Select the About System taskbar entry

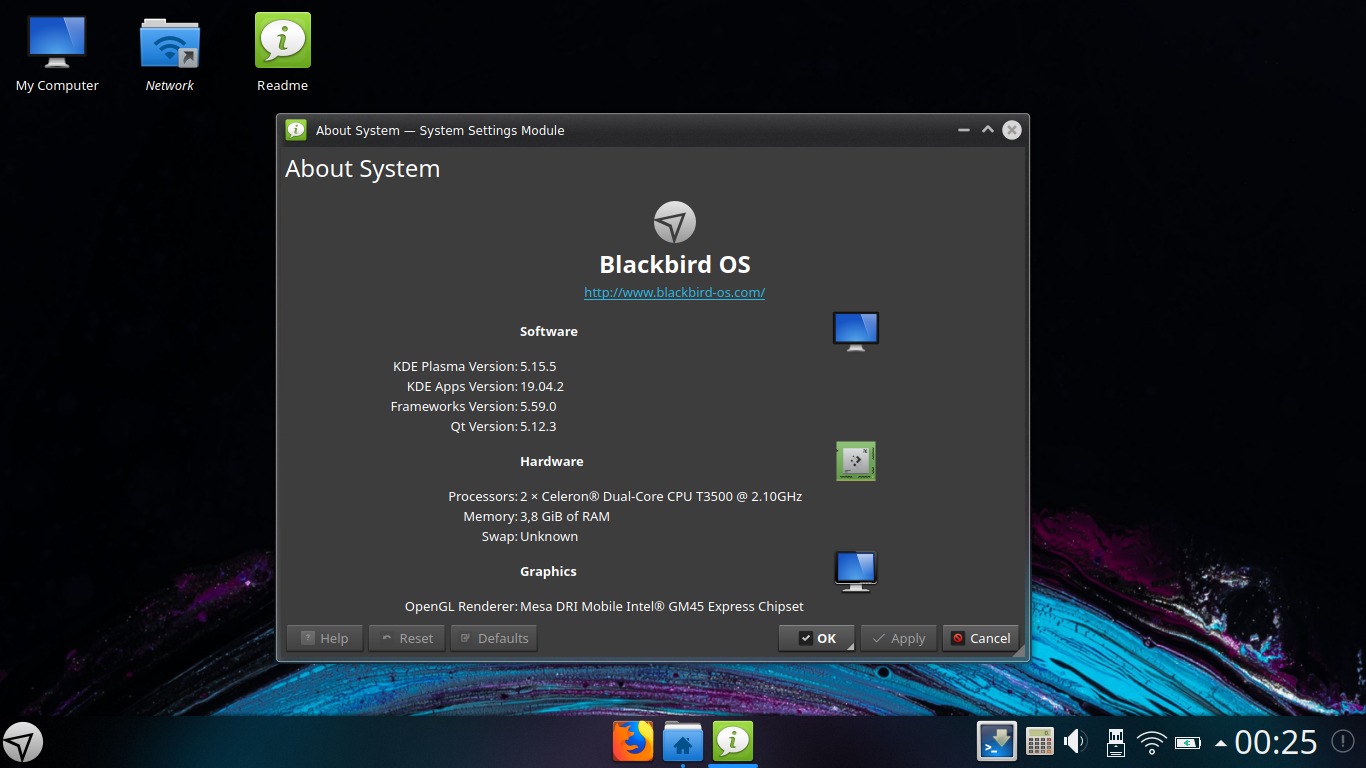tap(733, 742)
